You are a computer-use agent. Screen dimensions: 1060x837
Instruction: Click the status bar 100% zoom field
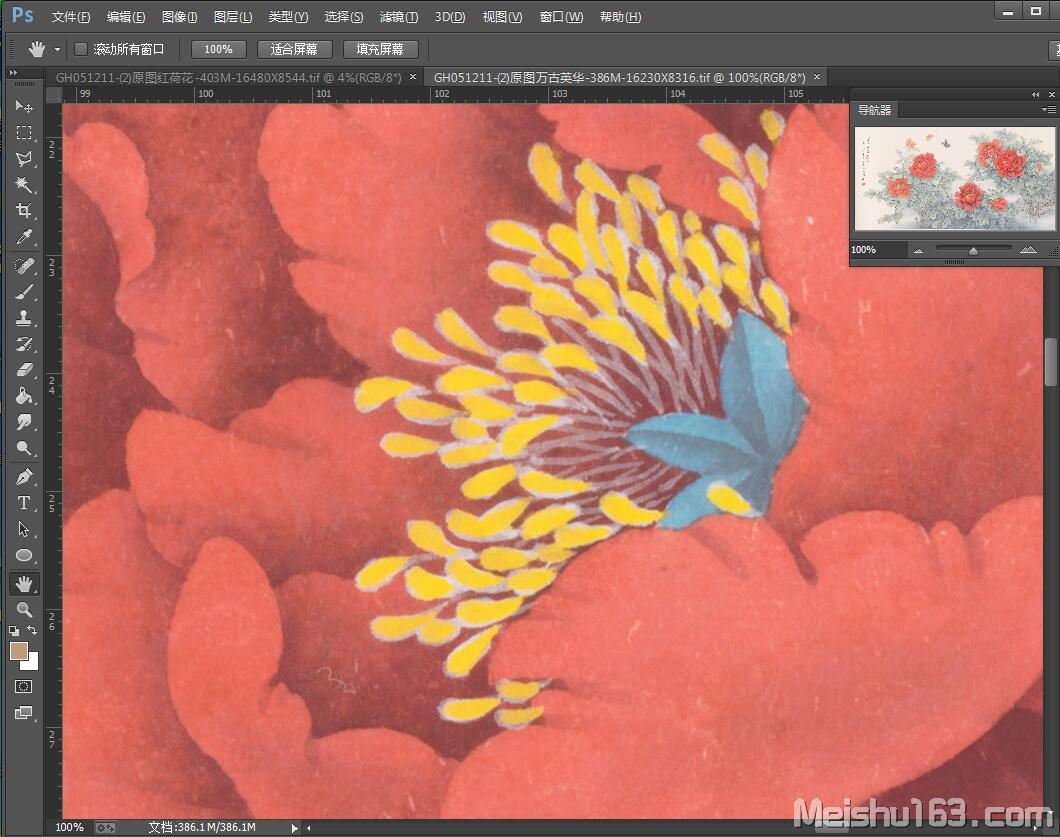click(x=69, y=828)
